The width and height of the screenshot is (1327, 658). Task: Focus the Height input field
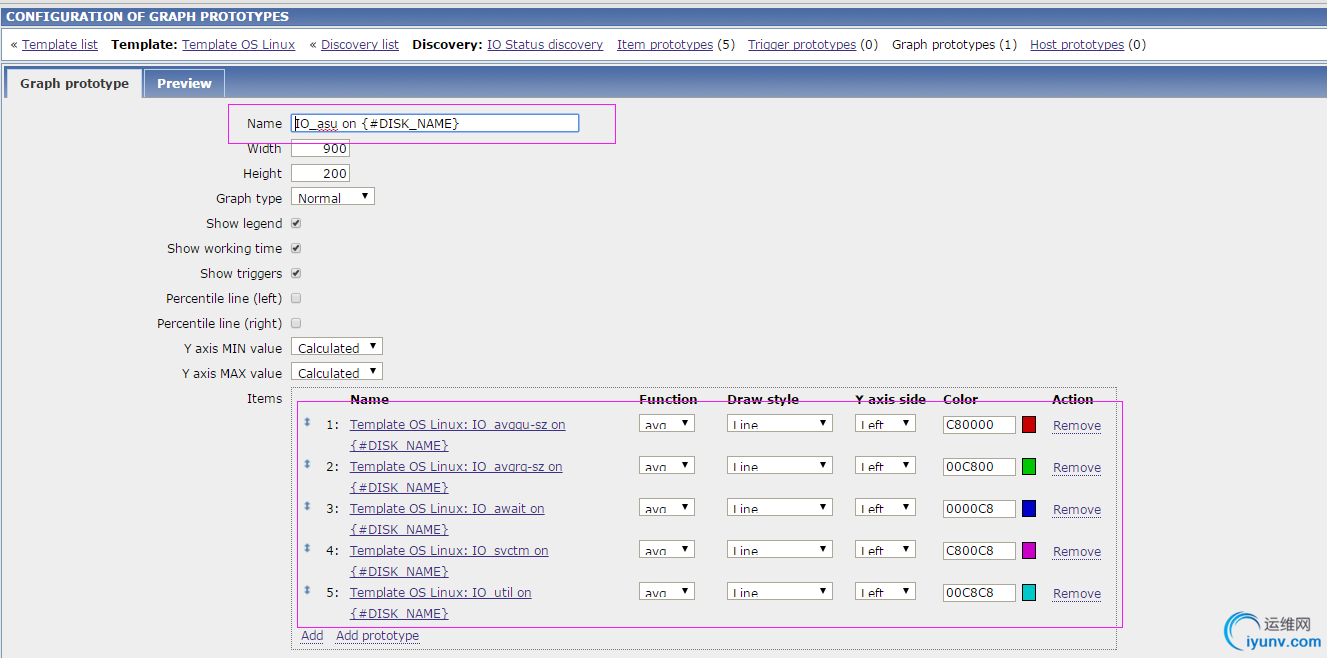pos(320,173)
